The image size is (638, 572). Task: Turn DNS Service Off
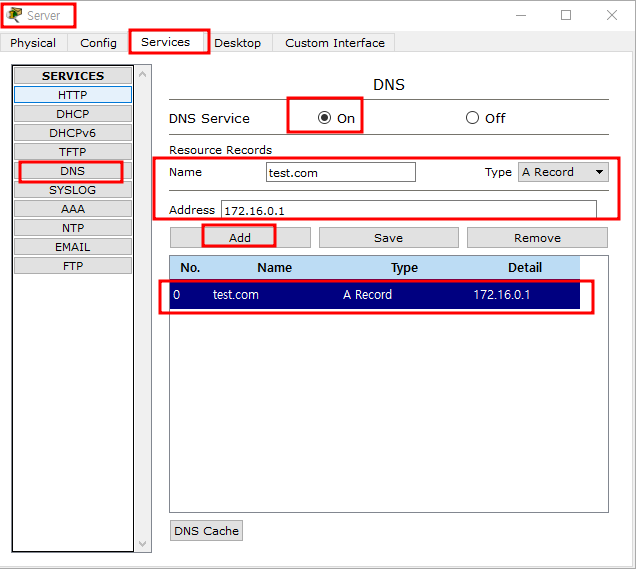click(x=472, y=118)
